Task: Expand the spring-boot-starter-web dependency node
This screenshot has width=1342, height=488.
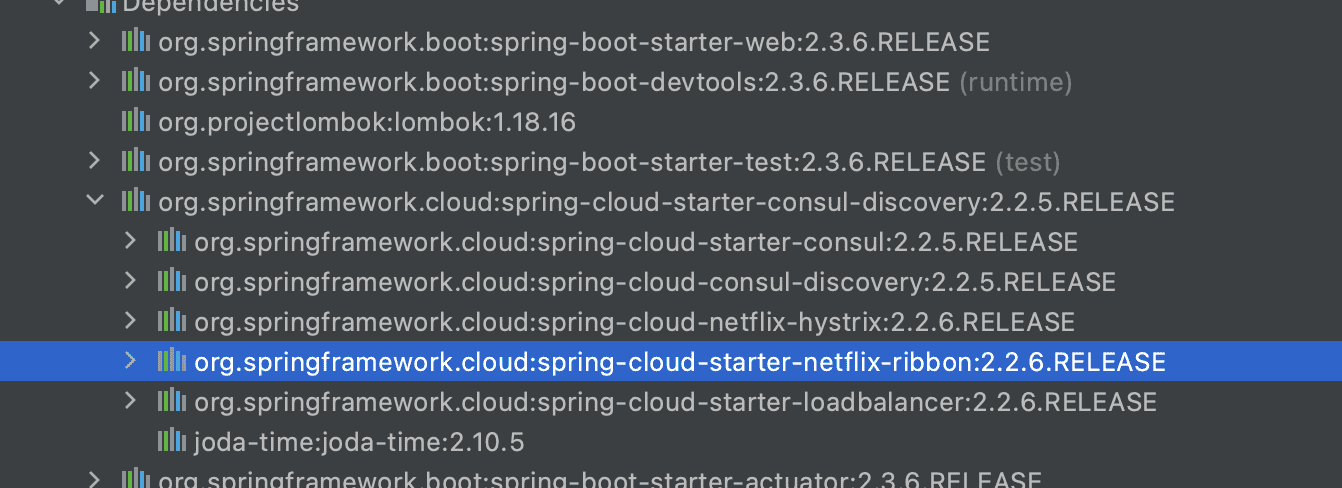Action: coord(94,41)
